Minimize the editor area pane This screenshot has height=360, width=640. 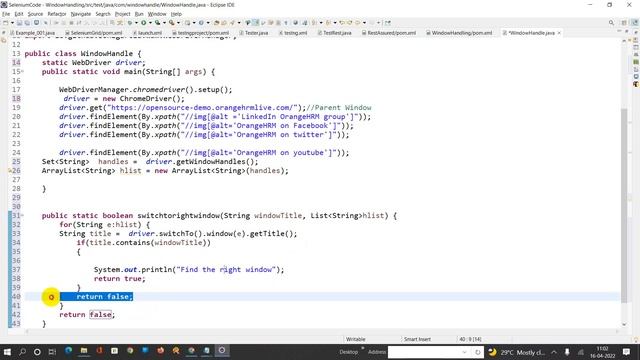coord(619,31)
